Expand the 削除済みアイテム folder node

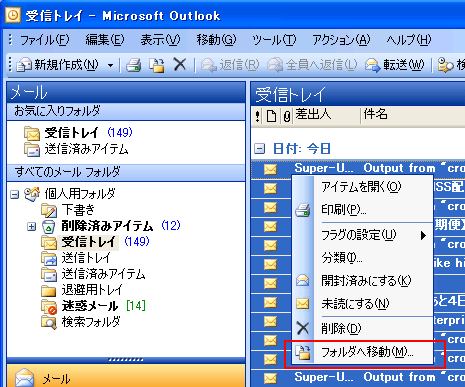(31, 227)
